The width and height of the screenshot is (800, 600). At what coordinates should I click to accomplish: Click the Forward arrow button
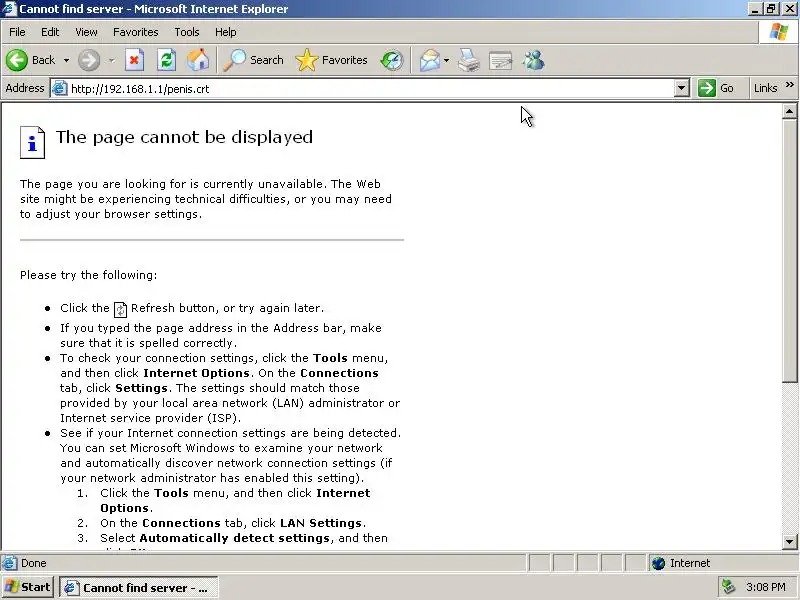pyautogui.click(x=89, y=60)
